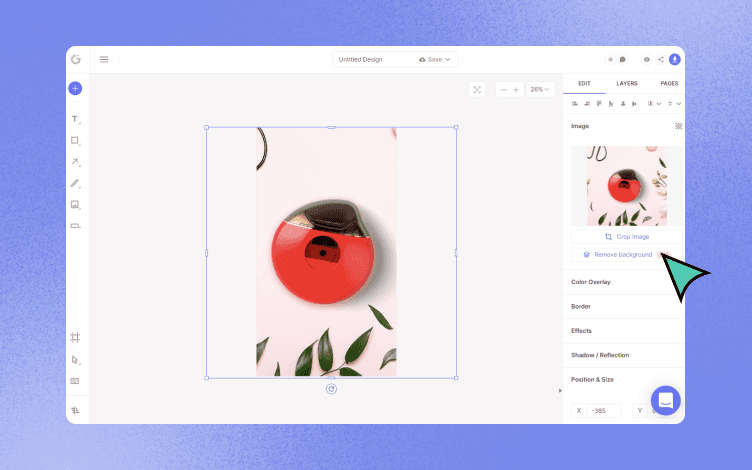Select the artboard frame tool

[x=75, y=337]
